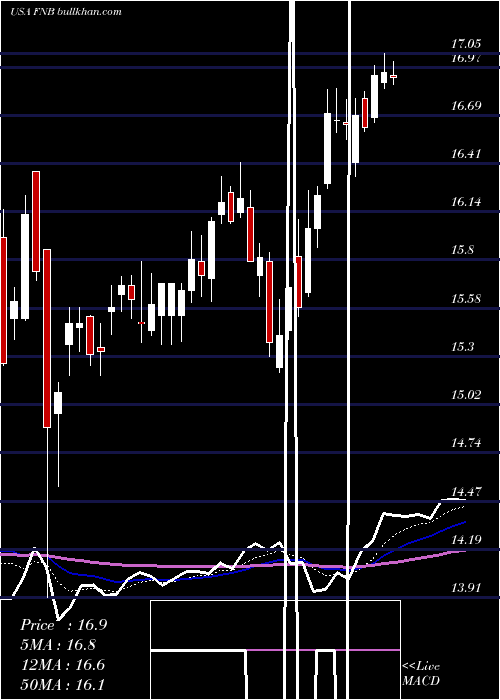Screen dimensions: 500x700
Task: Click the 15.8 price level label
Action: tap(462, 250)
